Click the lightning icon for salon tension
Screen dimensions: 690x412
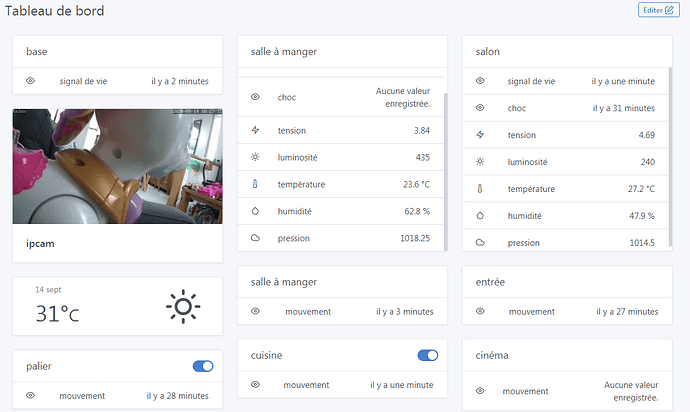pos(480,135)
